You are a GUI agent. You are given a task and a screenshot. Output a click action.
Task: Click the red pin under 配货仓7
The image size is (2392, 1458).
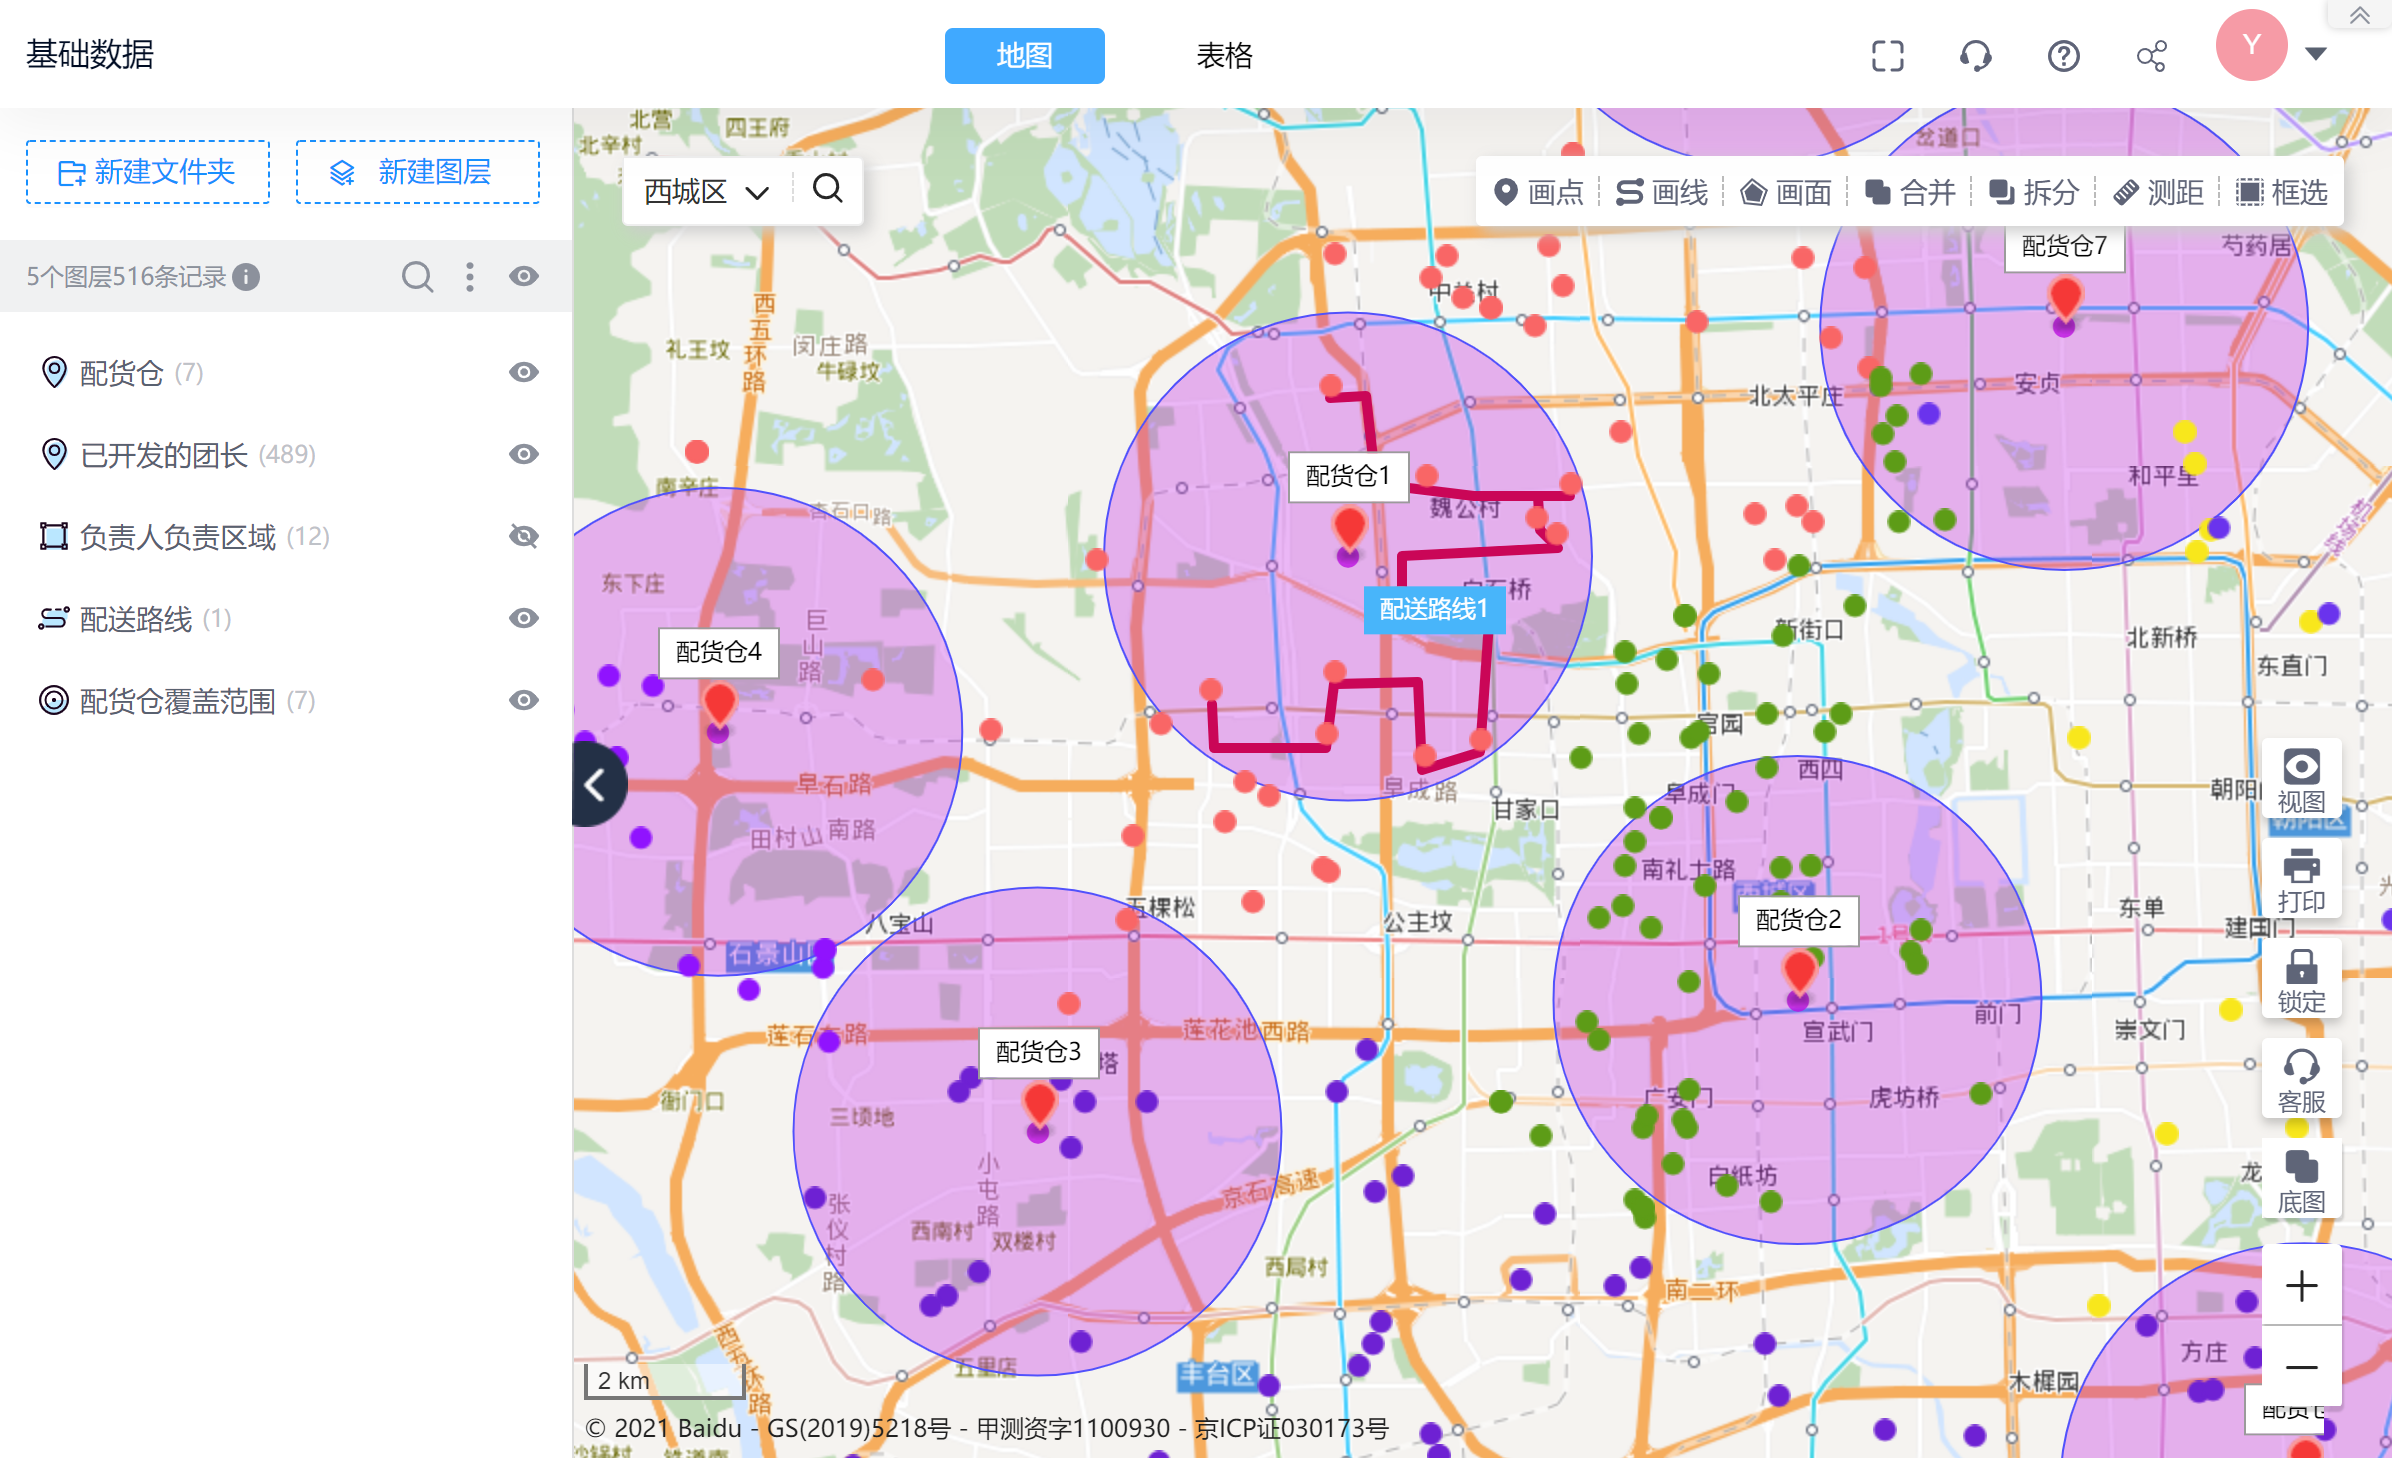(2065, 298)
